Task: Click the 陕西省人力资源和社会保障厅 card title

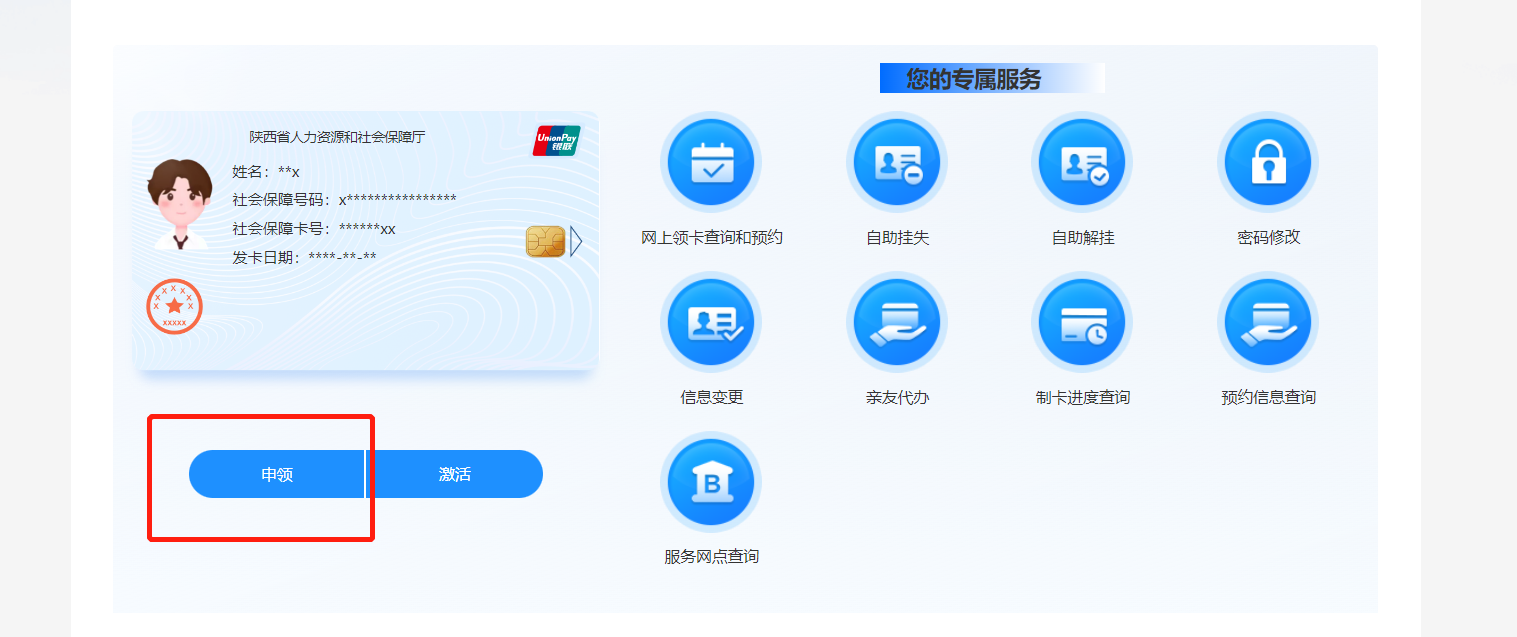Action: coord(337,137)
